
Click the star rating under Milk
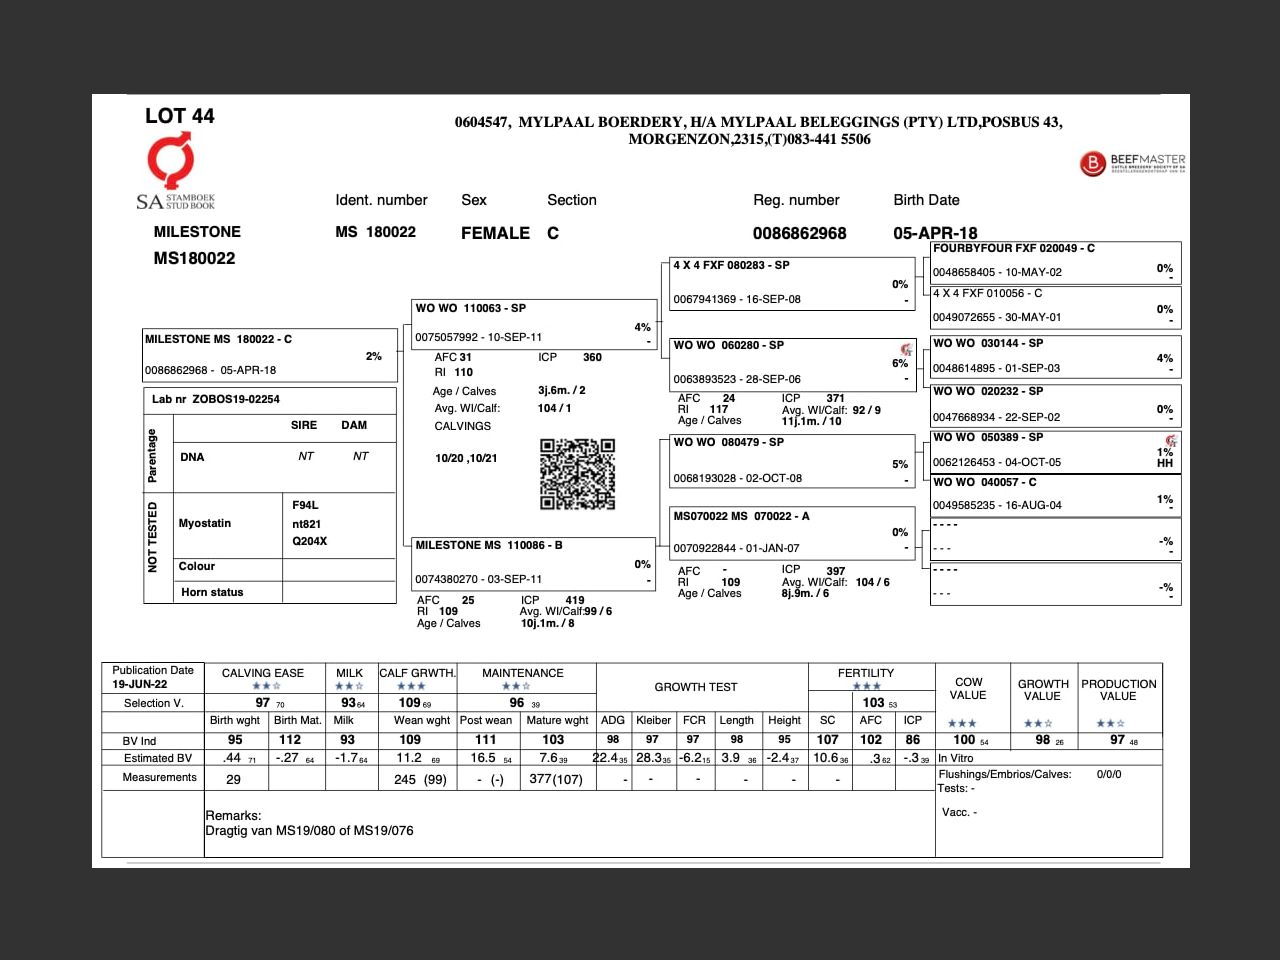click(x=349, y=686)
